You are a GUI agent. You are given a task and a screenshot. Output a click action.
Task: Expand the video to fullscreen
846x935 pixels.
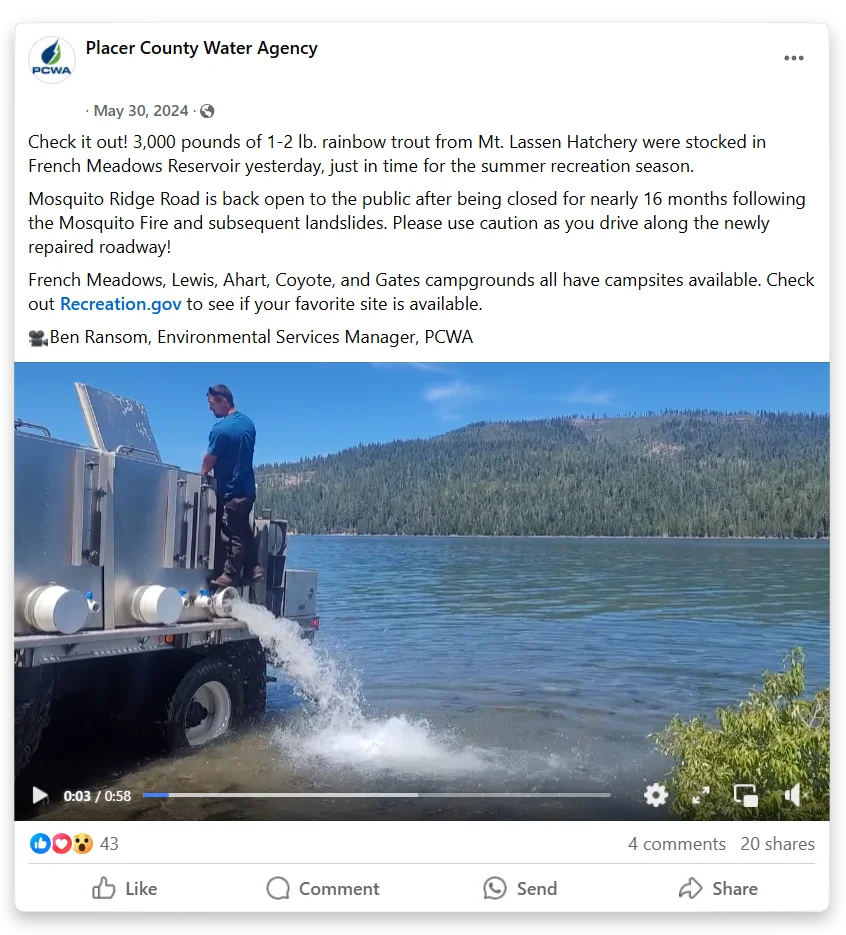(x=701, y=795)
